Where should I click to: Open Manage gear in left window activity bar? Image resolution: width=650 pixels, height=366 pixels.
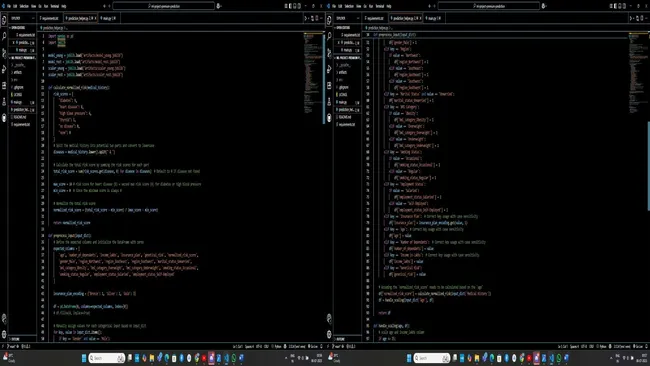tap(4, 334)
